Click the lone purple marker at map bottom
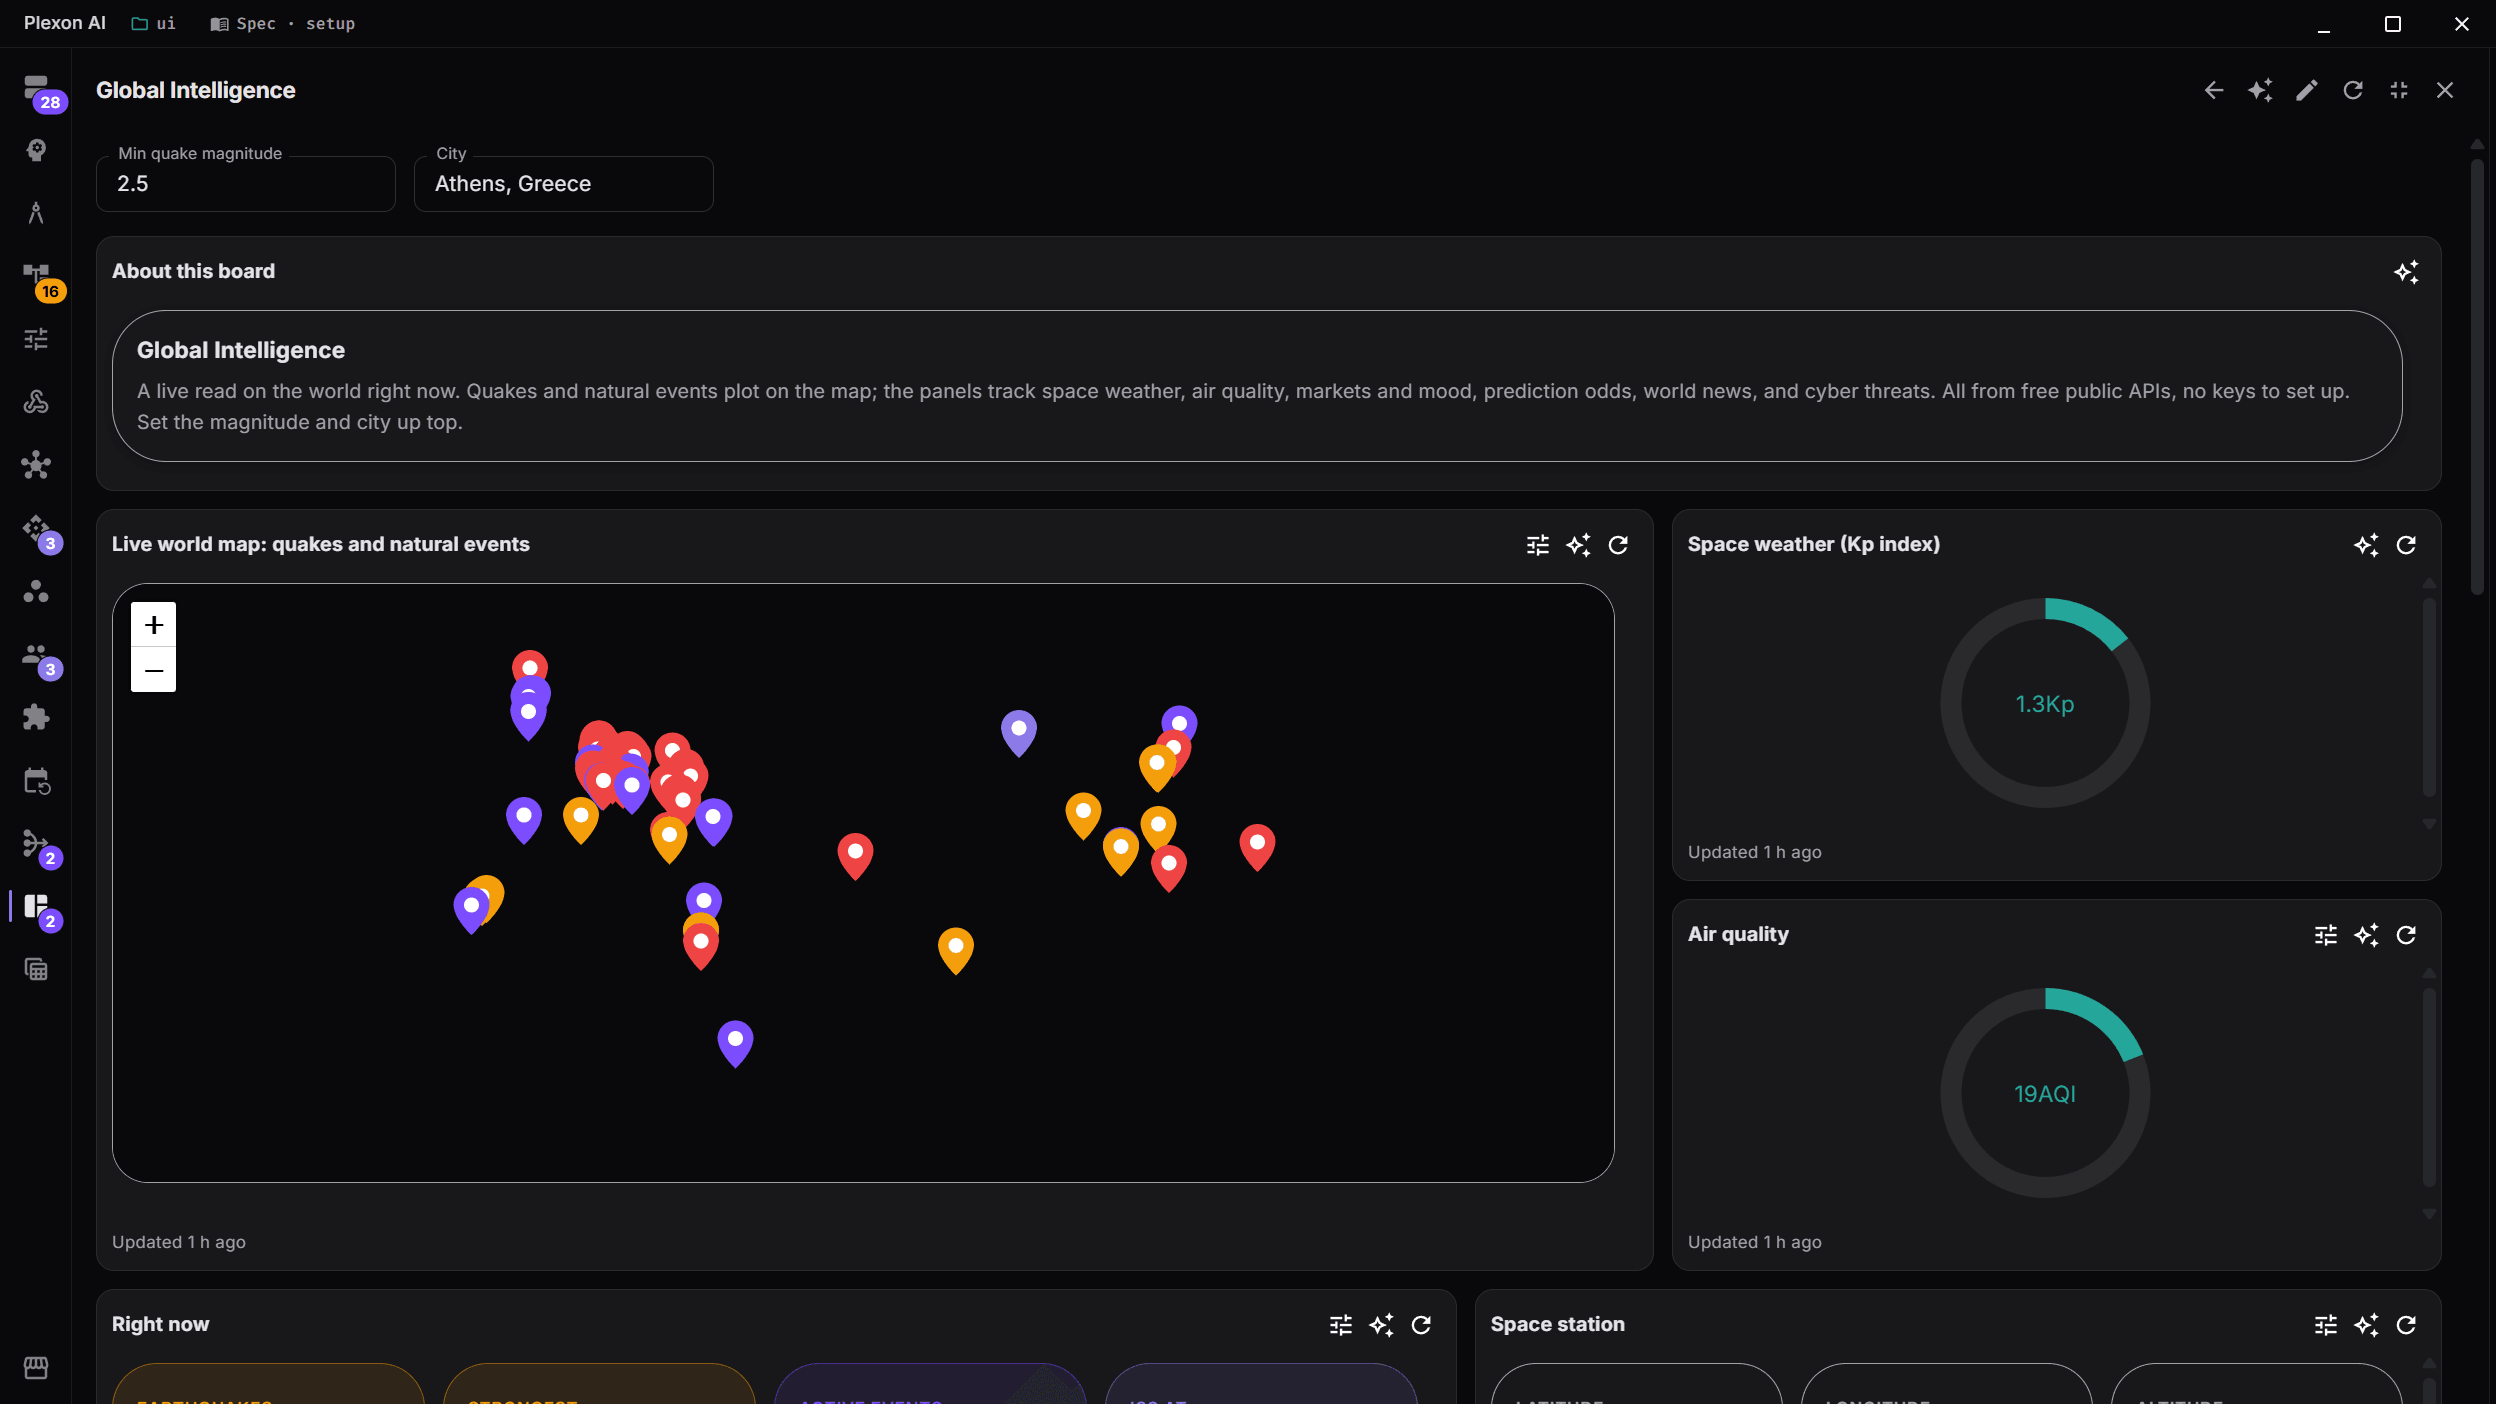The height and width of the screenshot is (1404, 2496). point(735,1043)
